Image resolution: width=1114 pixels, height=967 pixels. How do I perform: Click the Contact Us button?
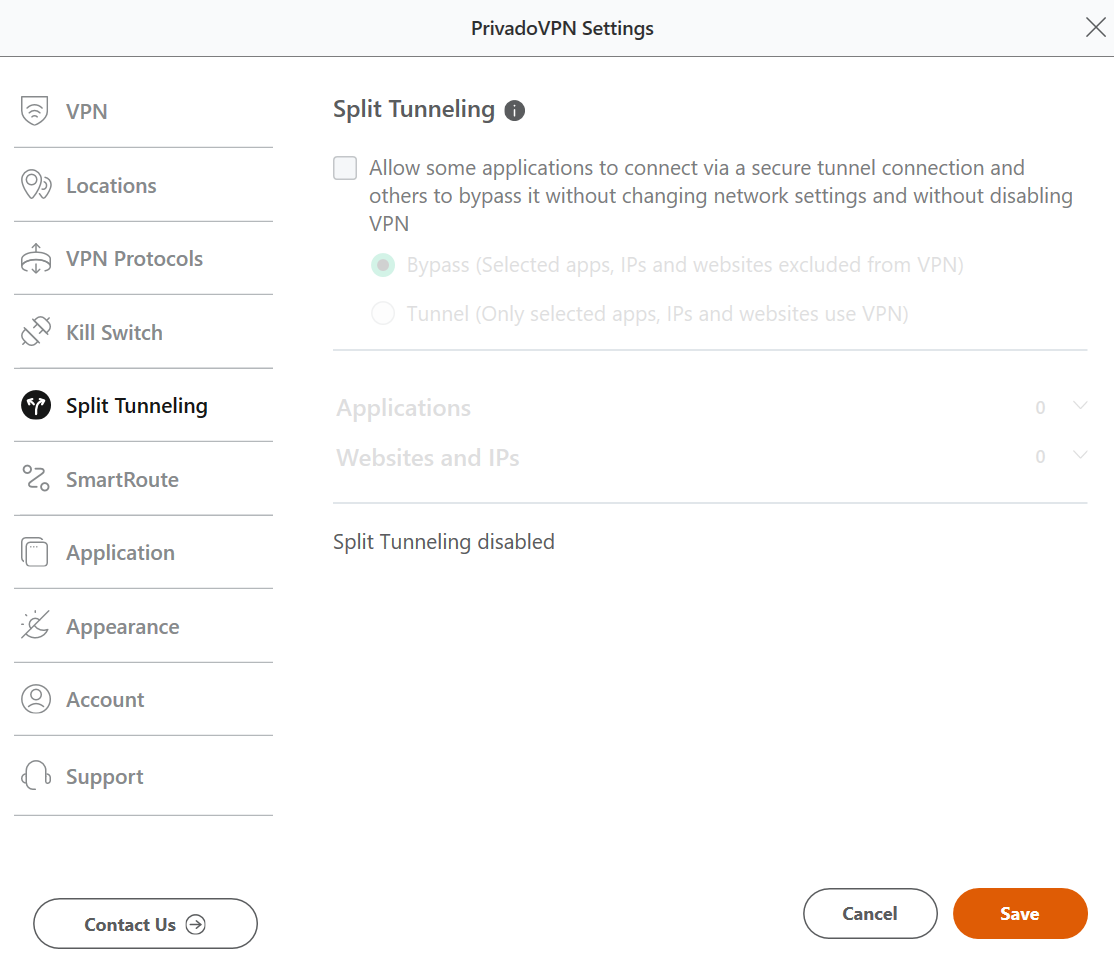coord(145,924)
